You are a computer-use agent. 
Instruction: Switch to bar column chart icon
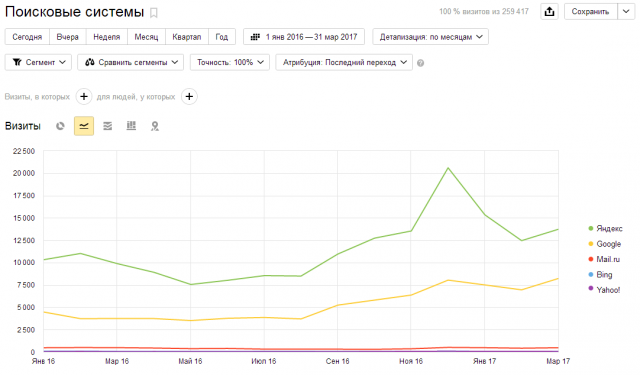(x=131, y=126)
